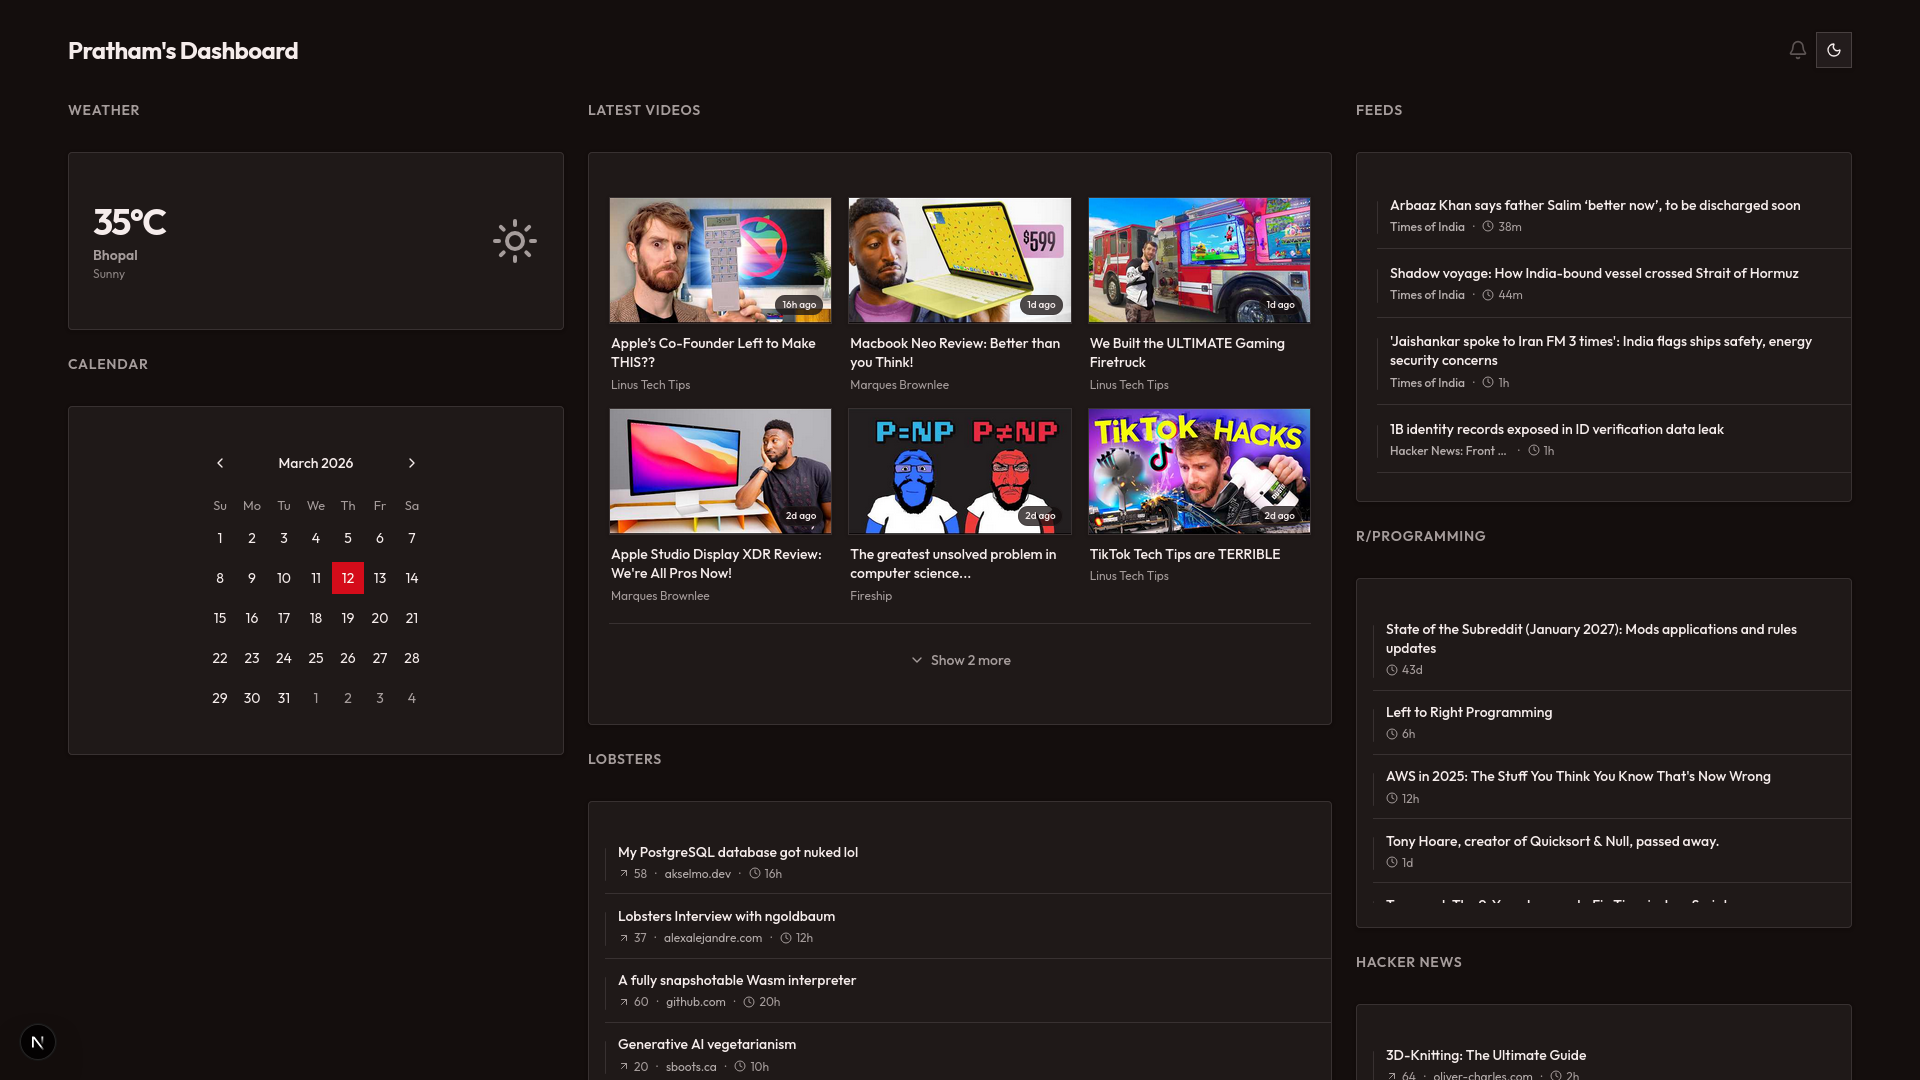
Task: Open the notifications bell icon
Action: pyautogui.click(x=1797, y=50)
